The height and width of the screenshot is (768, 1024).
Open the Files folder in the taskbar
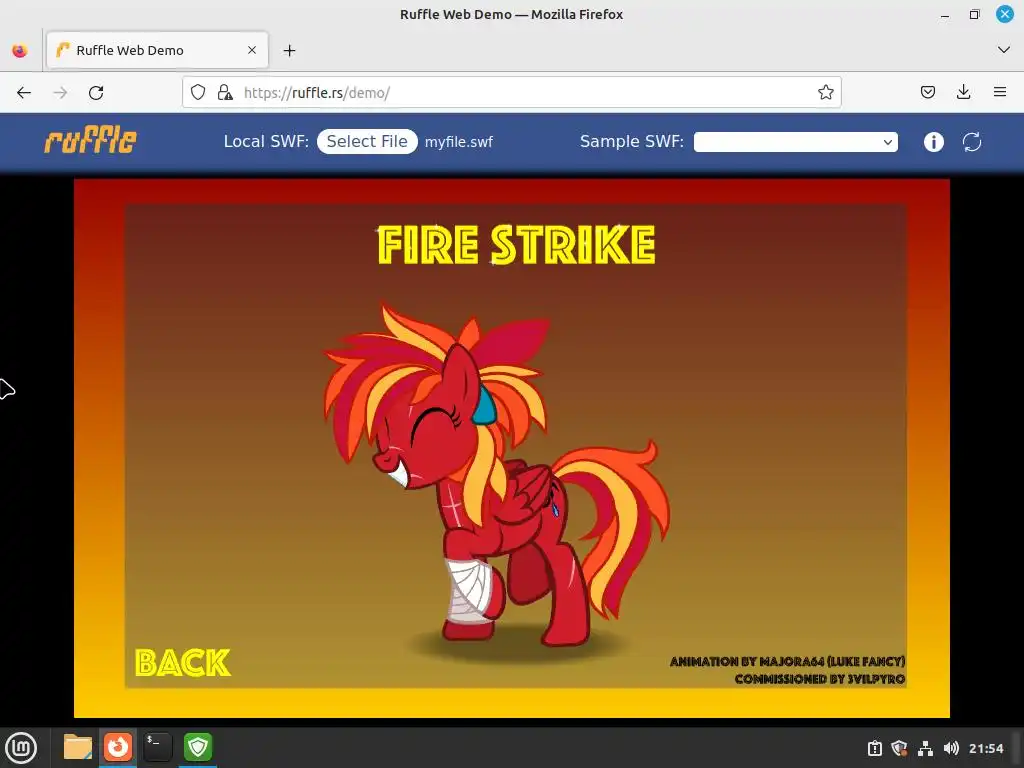[x=78, y=747]
